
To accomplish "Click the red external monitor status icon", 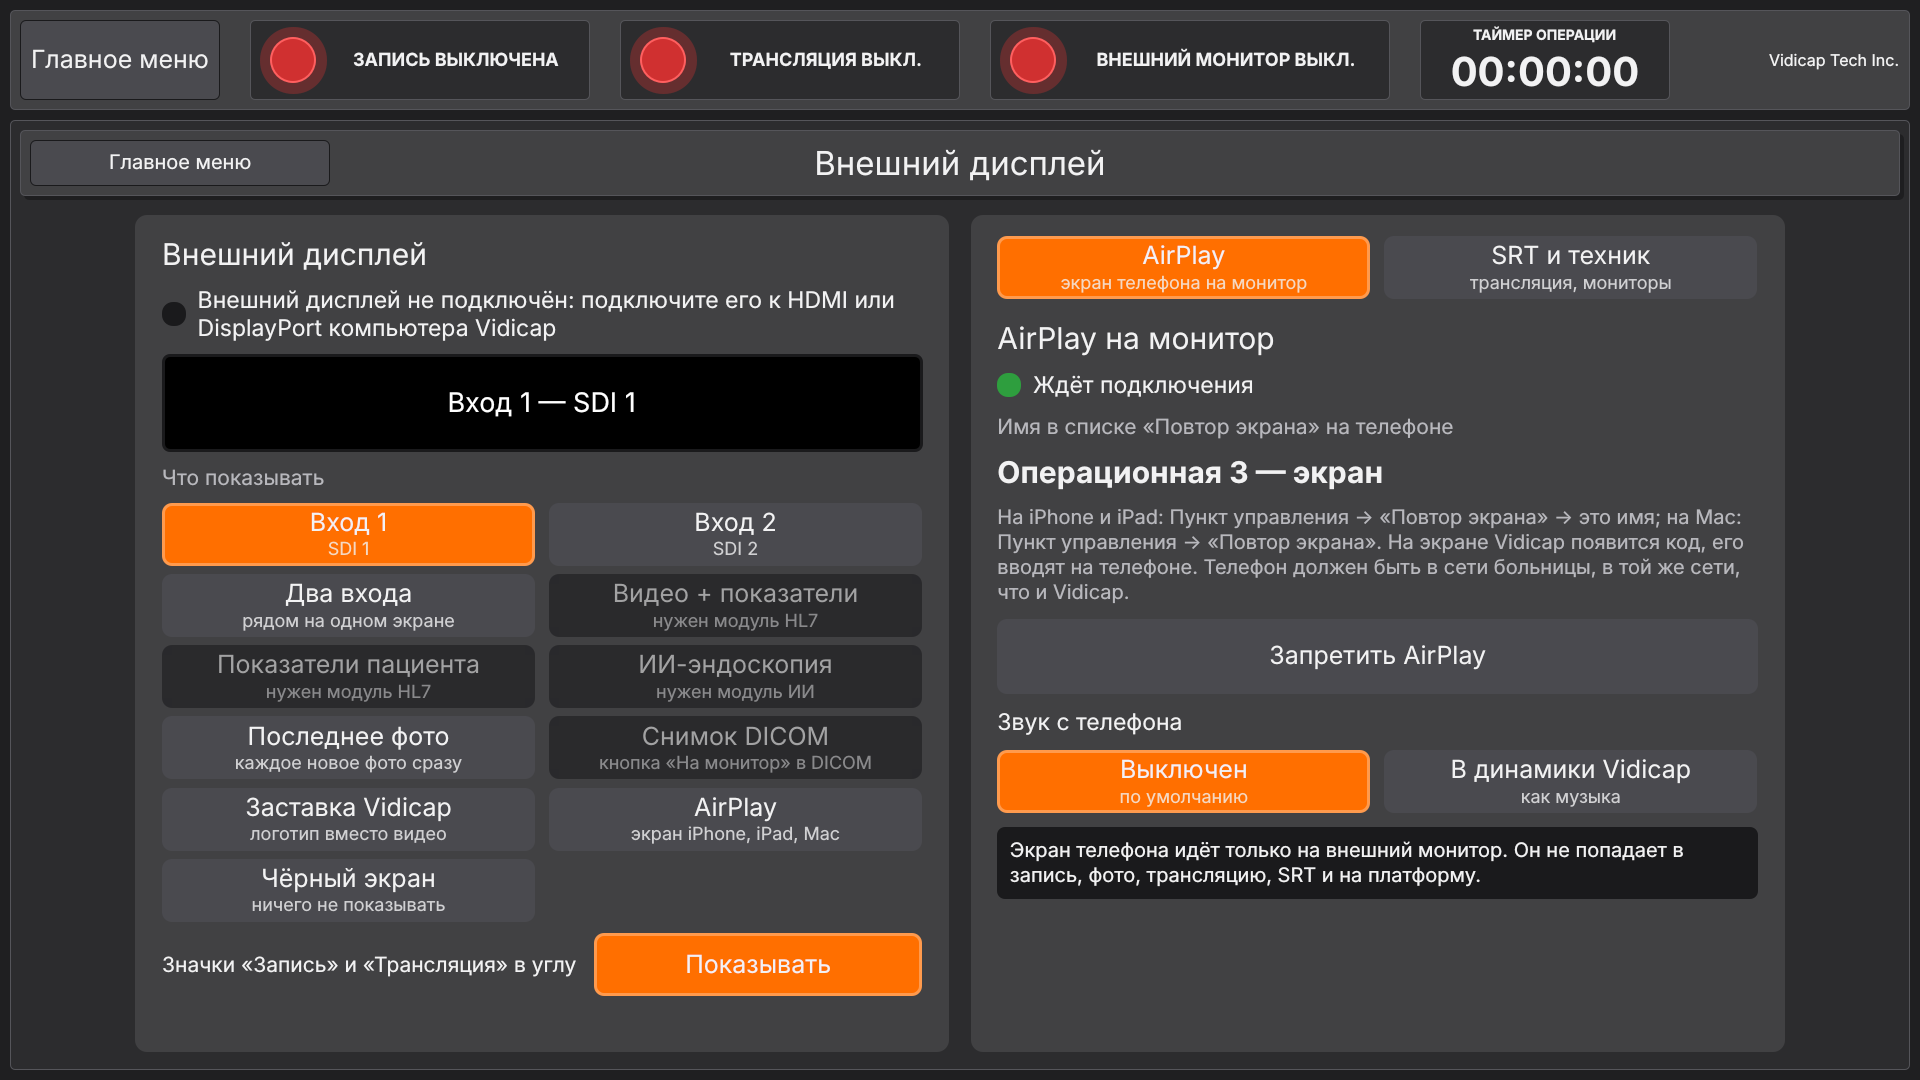I will point(1033,60).
